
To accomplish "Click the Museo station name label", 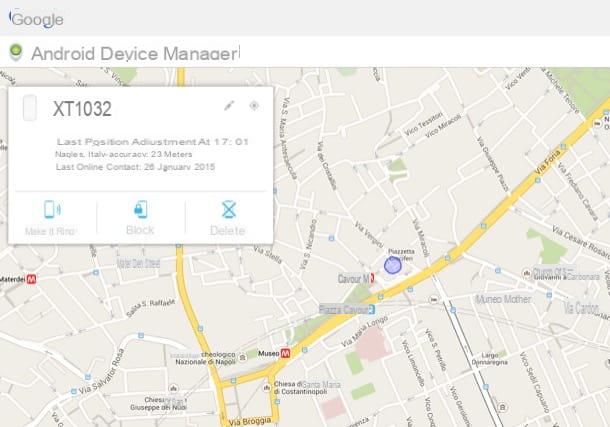I will click(x=269, y=353).
